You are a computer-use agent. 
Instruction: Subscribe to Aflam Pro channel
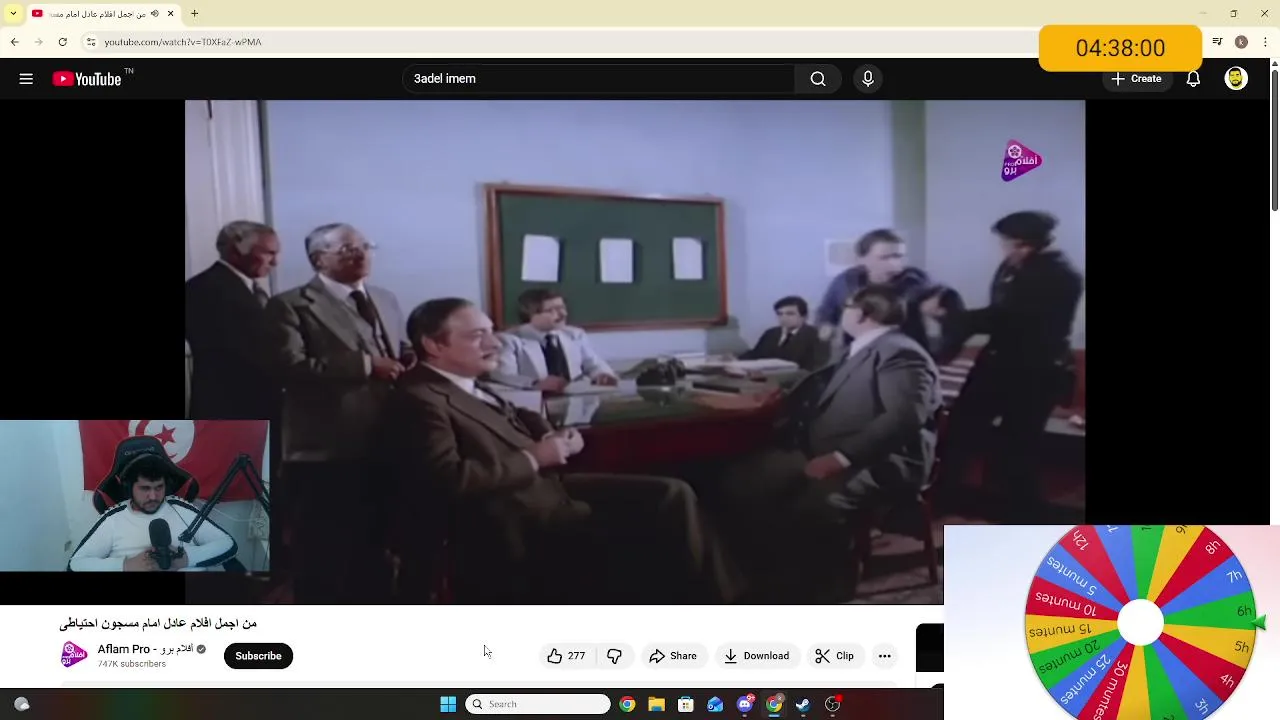[258, 656]
